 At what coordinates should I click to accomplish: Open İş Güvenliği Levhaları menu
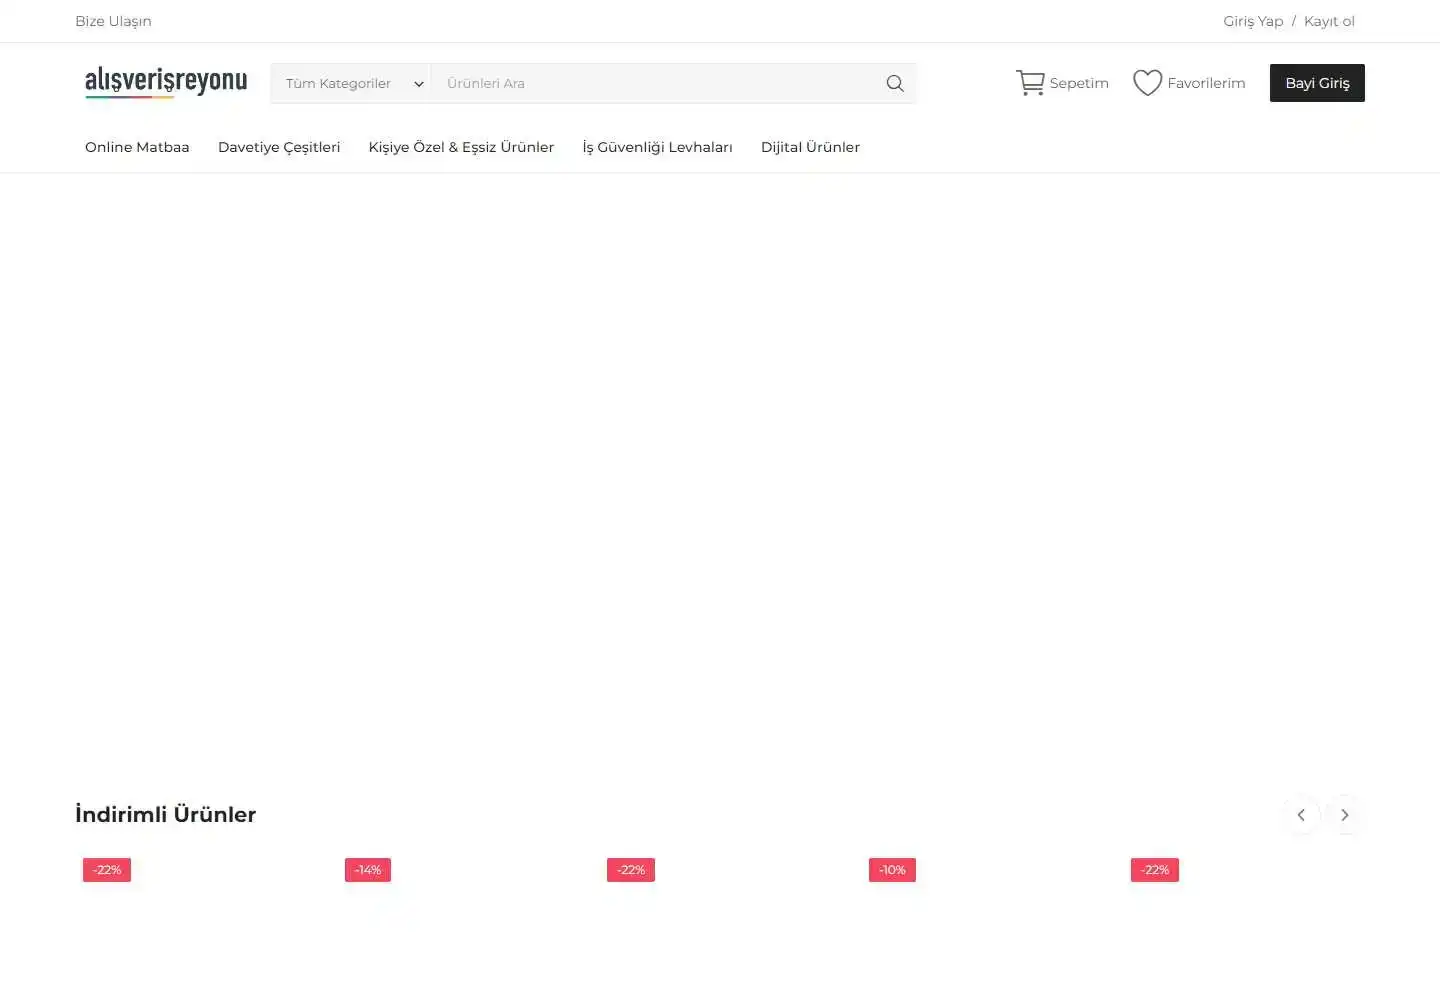[657, 147]
